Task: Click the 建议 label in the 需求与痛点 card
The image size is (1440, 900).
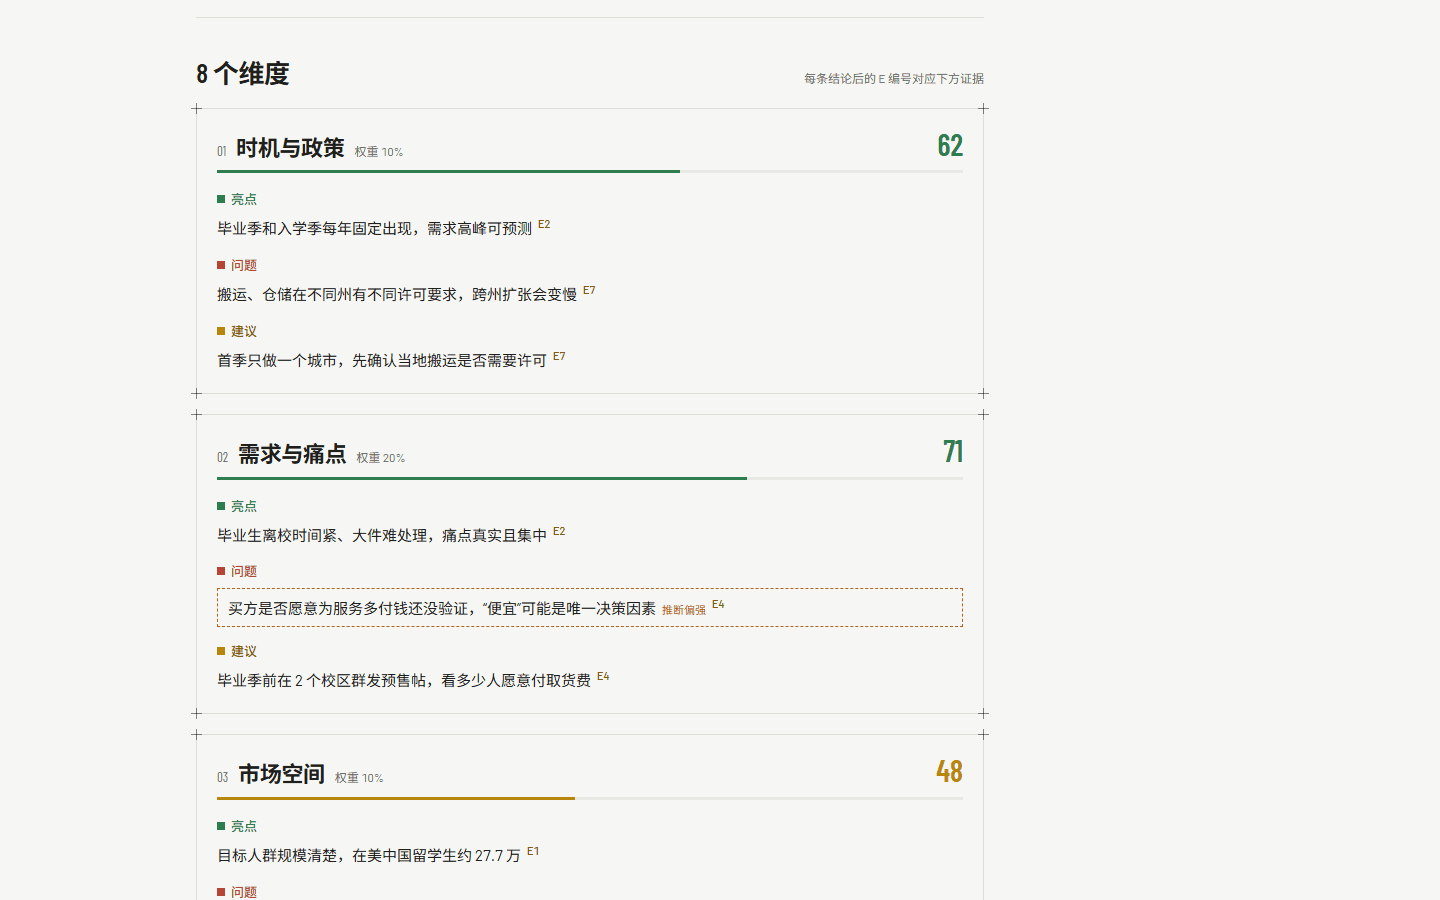Action: pos(237,651)
